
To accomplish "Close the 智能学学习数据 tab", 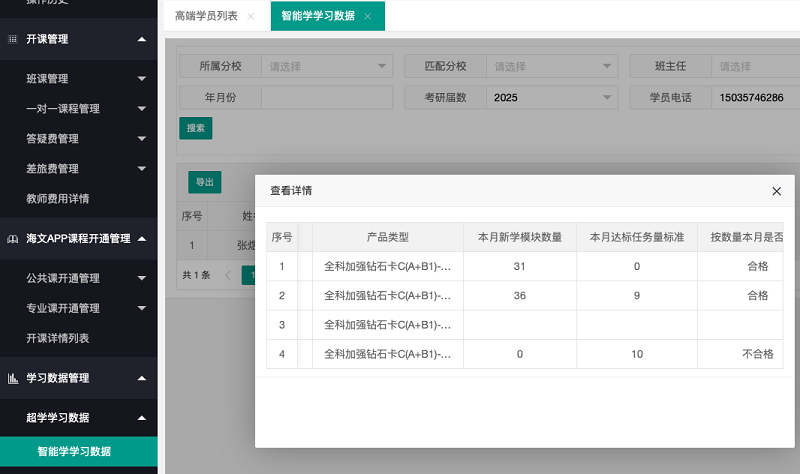I will coord(368,17).
